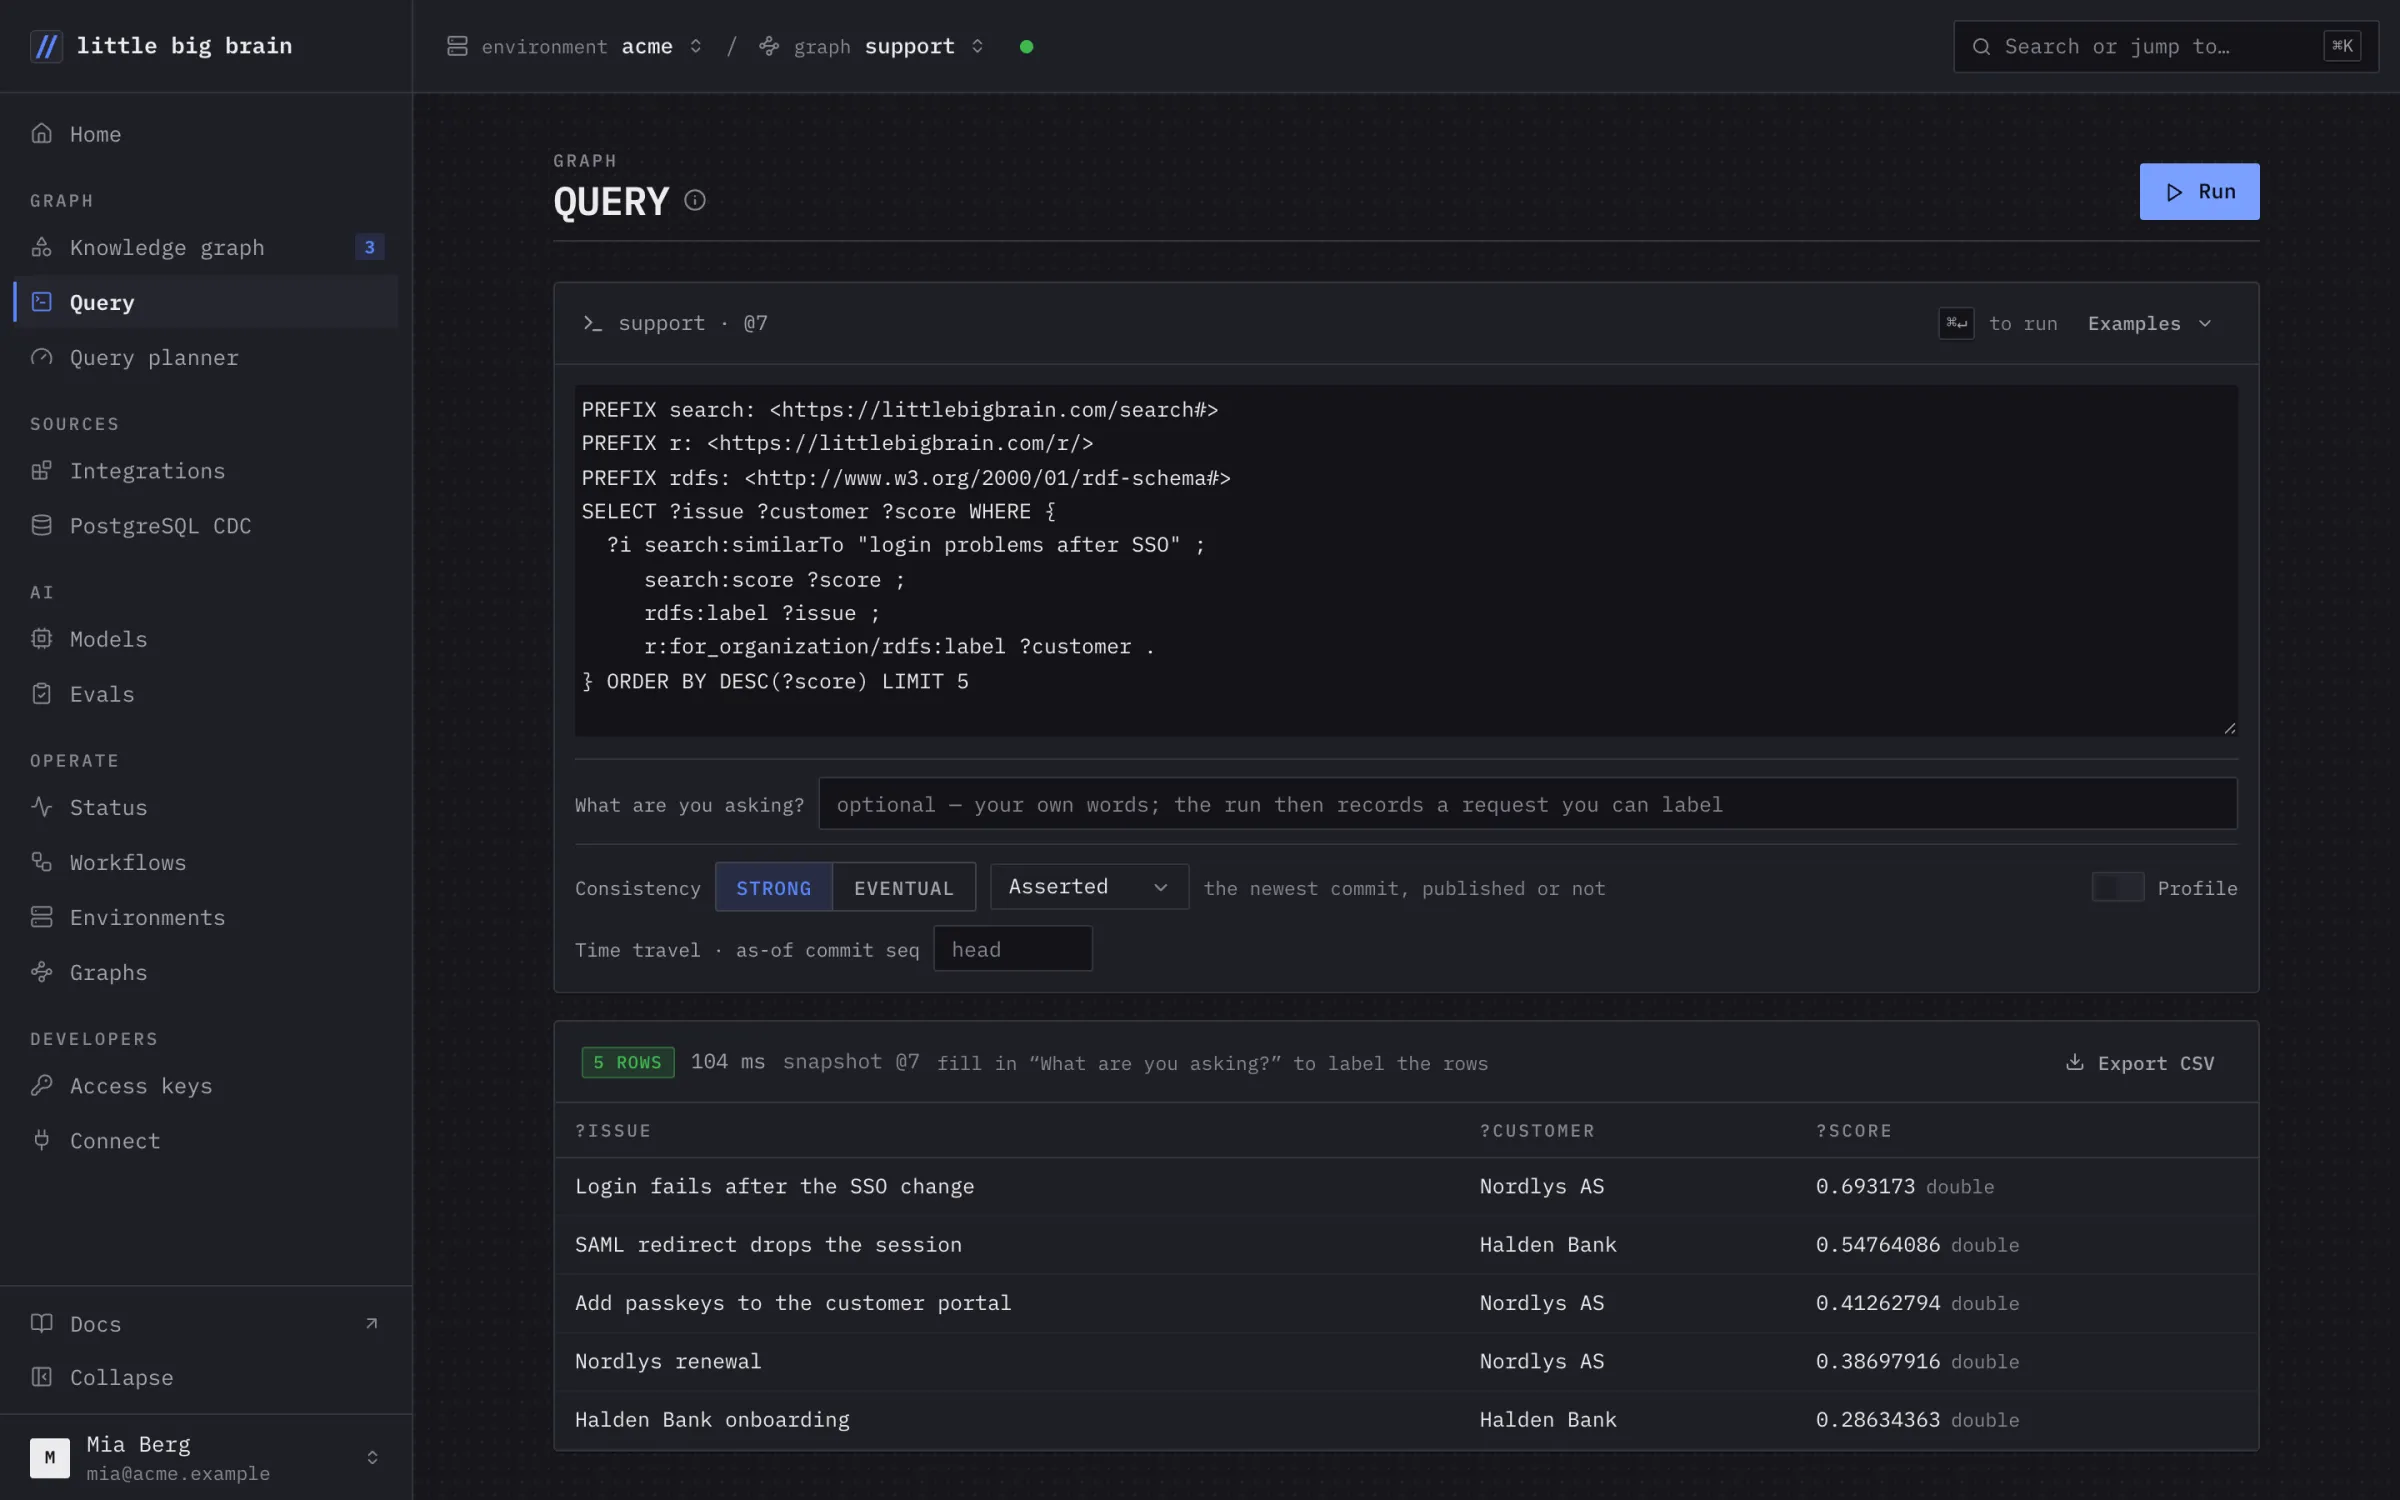Open the Docs link
Screen dimensions: 2400x1500
tap(206, 1323)
